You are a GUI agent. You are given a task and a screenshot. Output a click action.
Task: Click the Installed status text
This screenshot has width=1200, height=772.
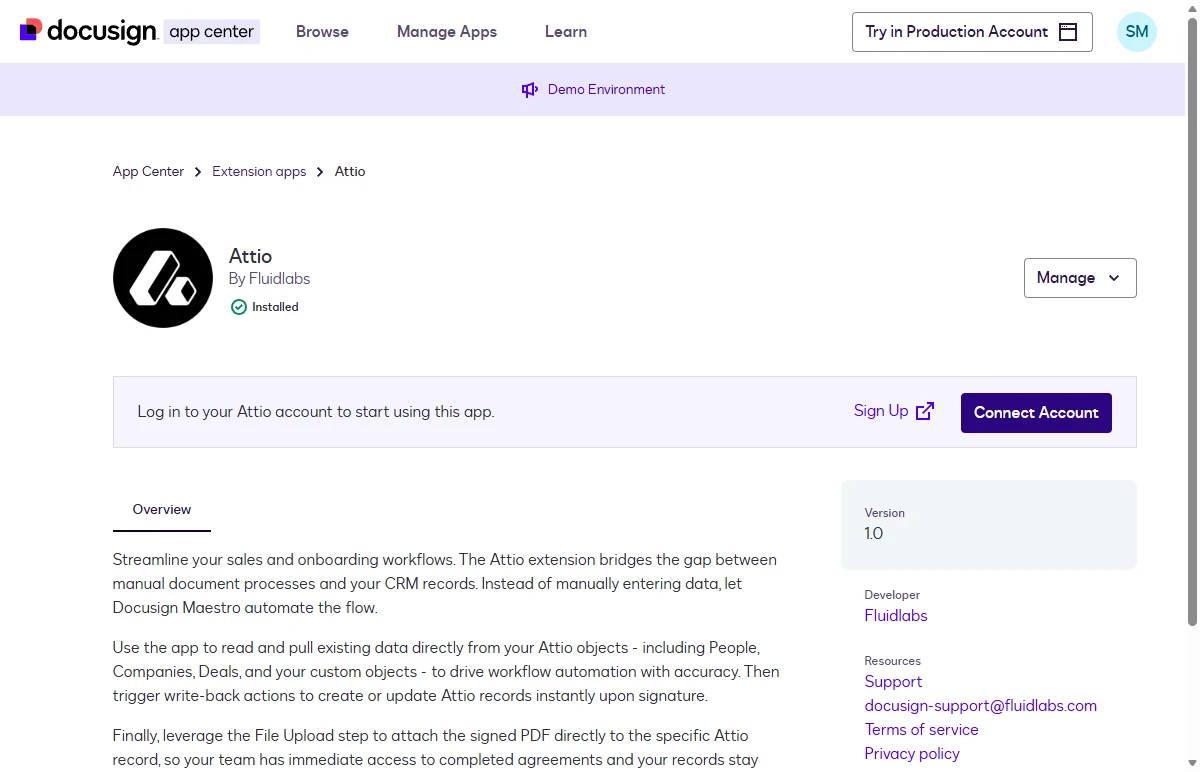pyautogui.click(x=275, y=307)
